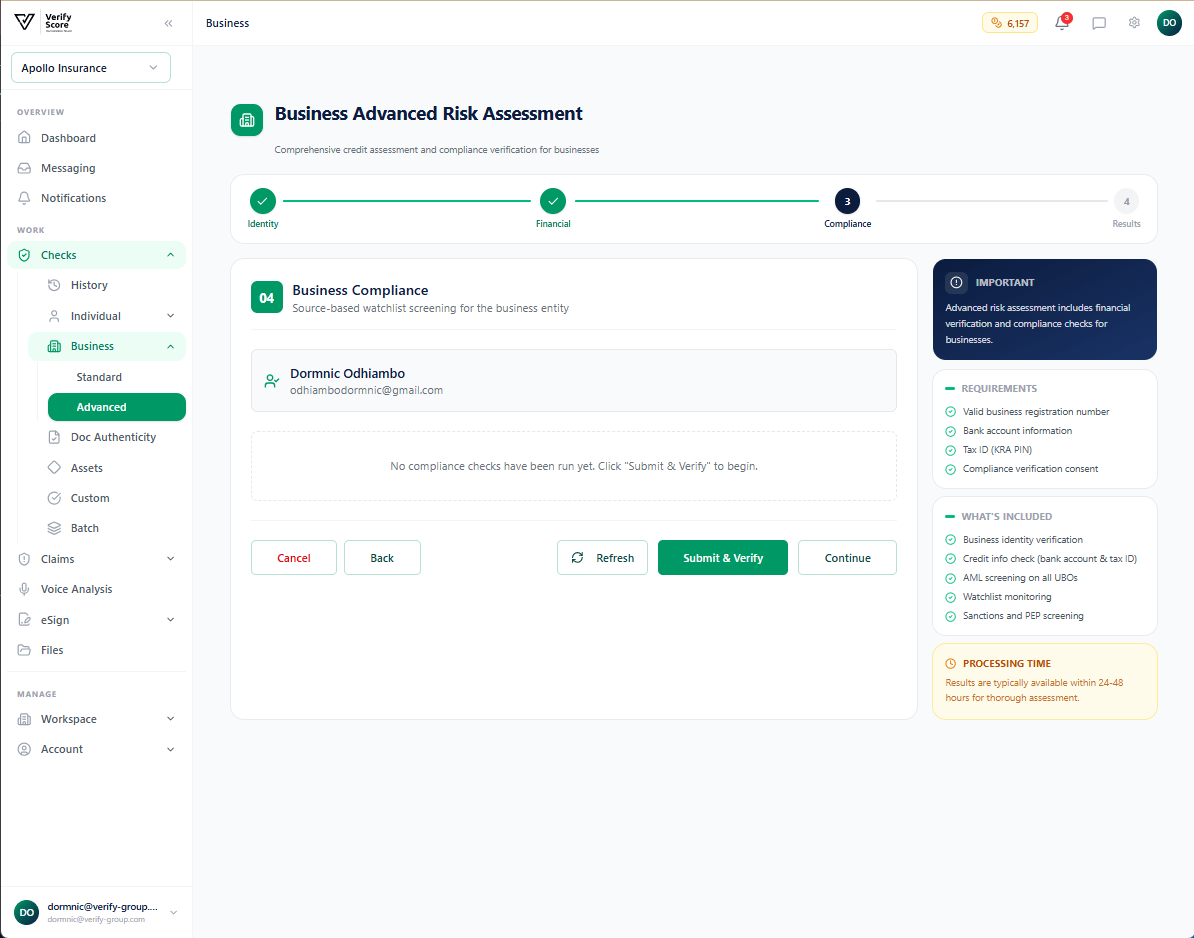Click the 6,157 credits badge
This screenshot has height=938, width=1194.
tap(1010, 23)
